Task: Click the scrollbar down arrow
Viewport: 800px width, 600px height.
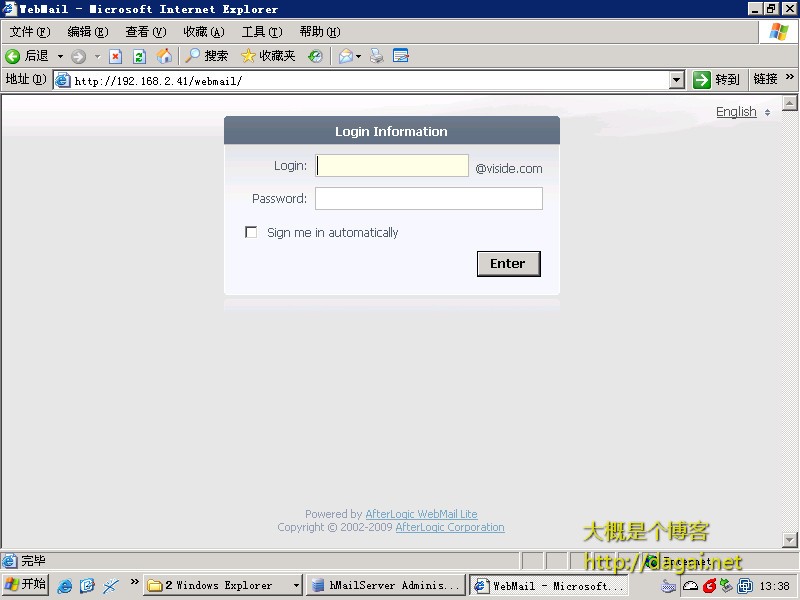Action: pyautogui.click(x=789, y=539)
